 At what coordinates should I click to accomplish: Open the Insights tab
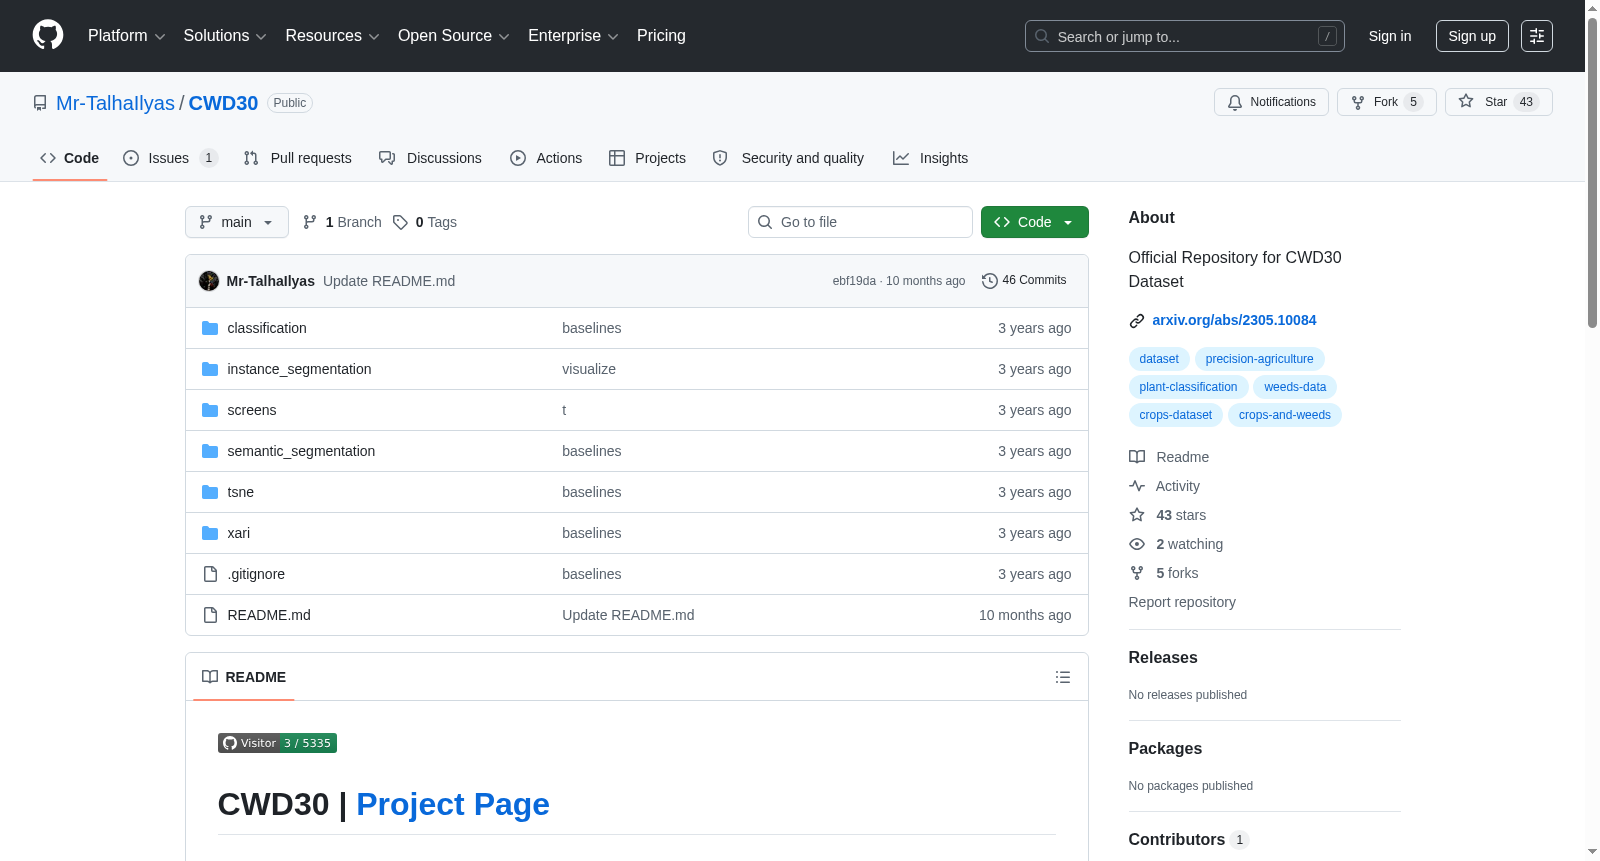(x=931, y=158)
